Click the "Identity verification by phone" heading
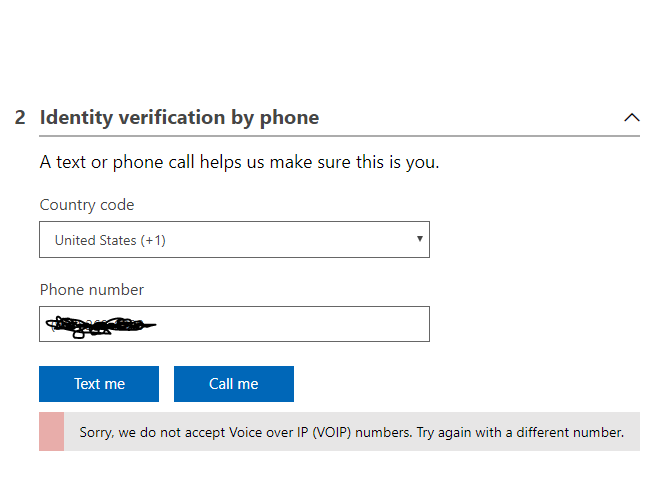Screen dimensions: 666x477 coord(179,117)
